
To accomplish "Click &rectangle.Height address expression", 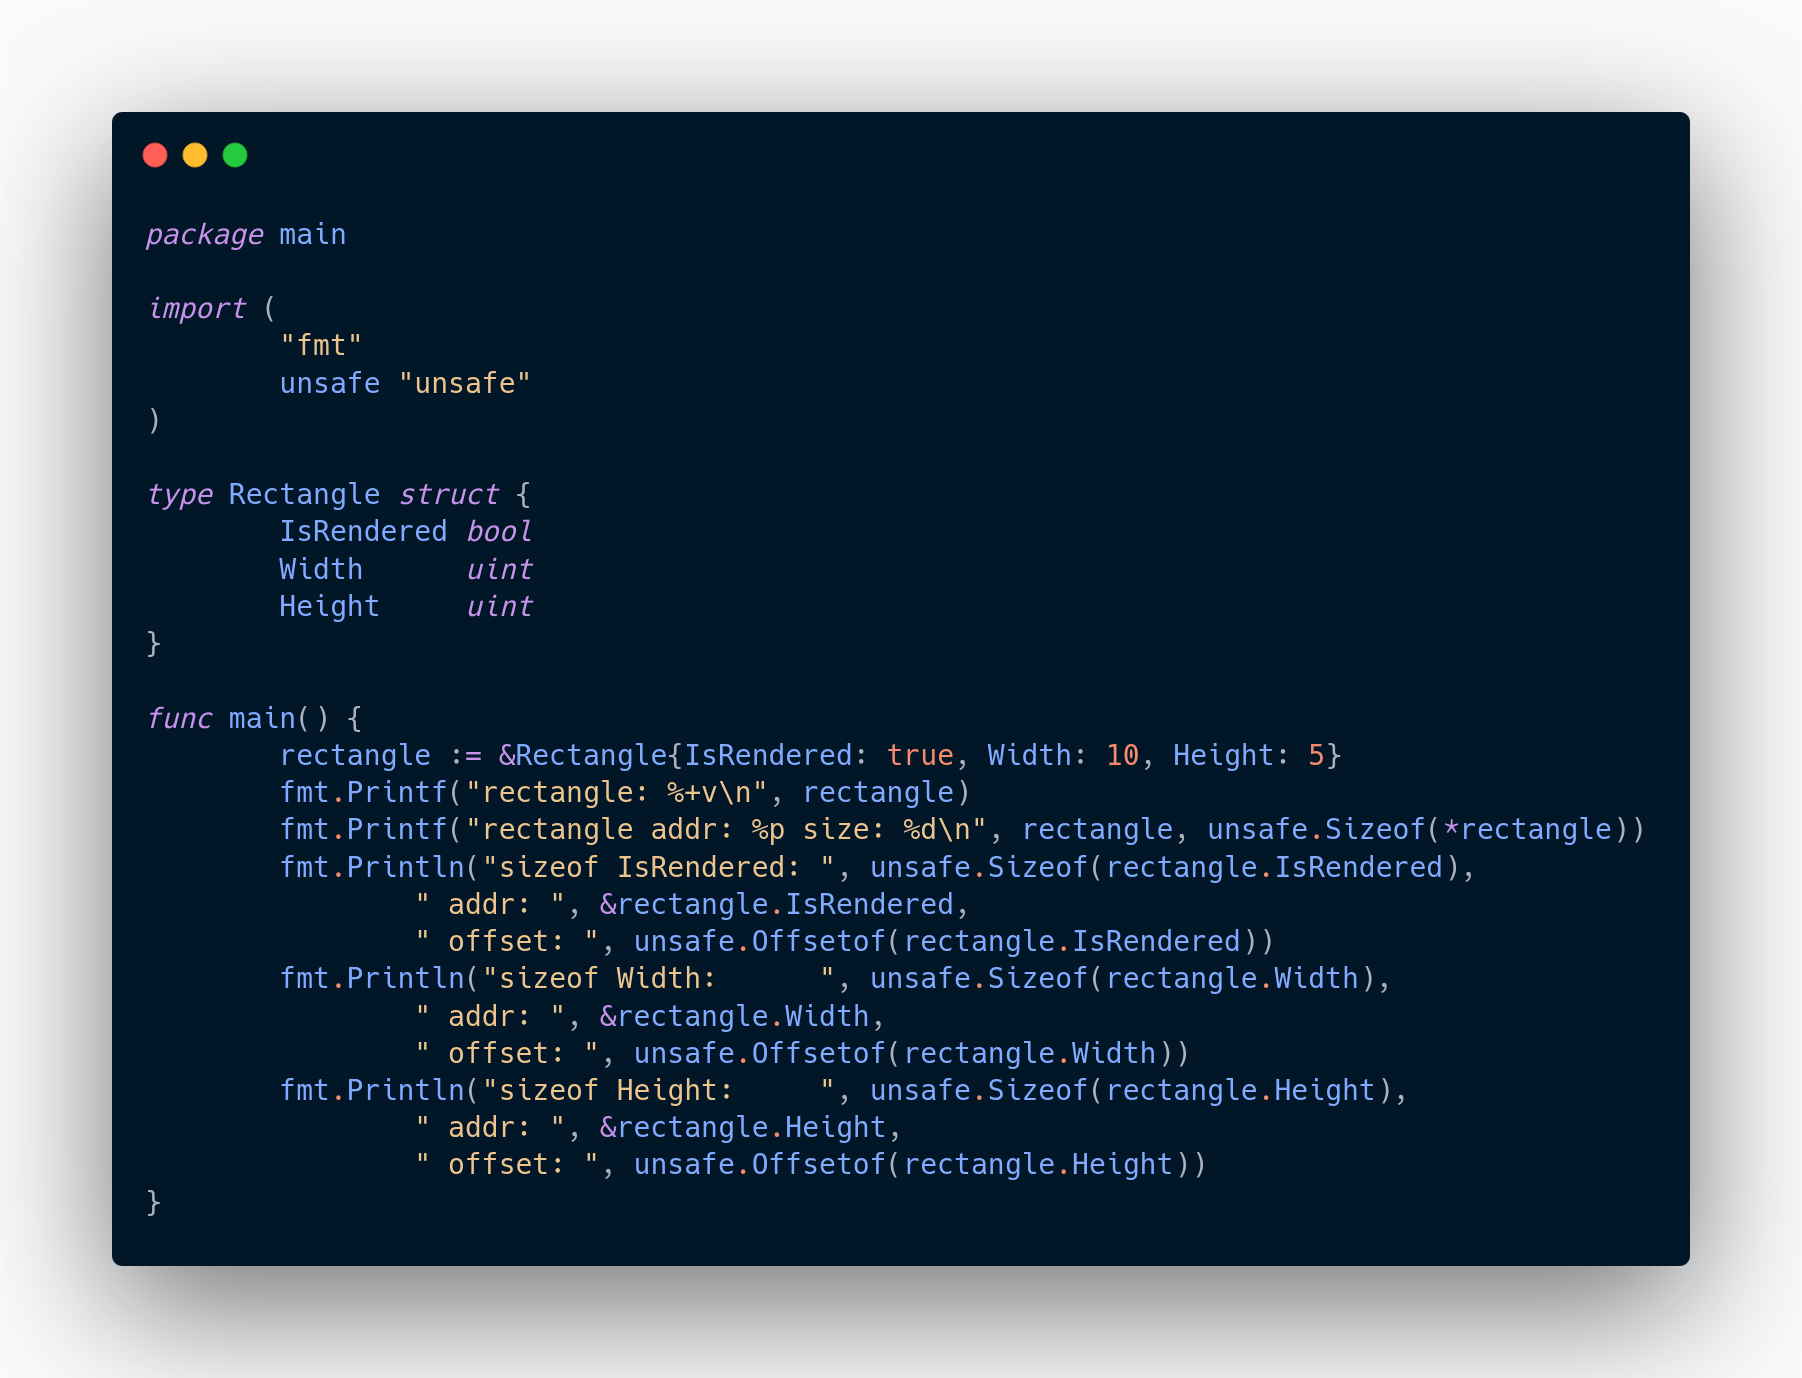I will click(743, 1128).
